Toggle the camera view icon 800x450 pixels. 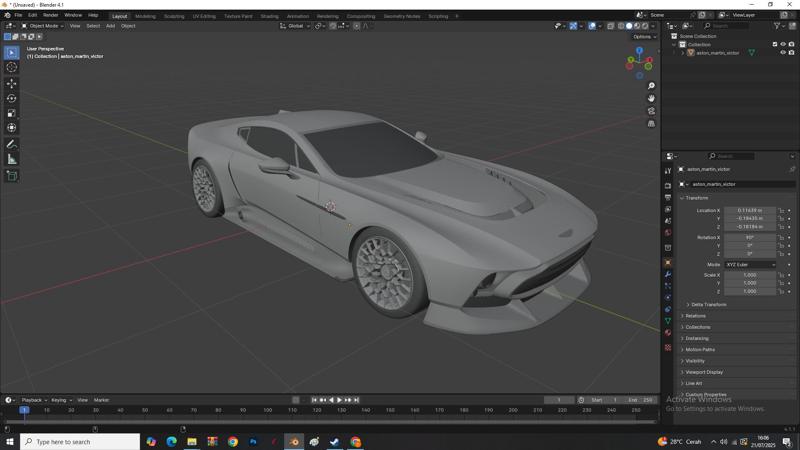click(651, 111)
